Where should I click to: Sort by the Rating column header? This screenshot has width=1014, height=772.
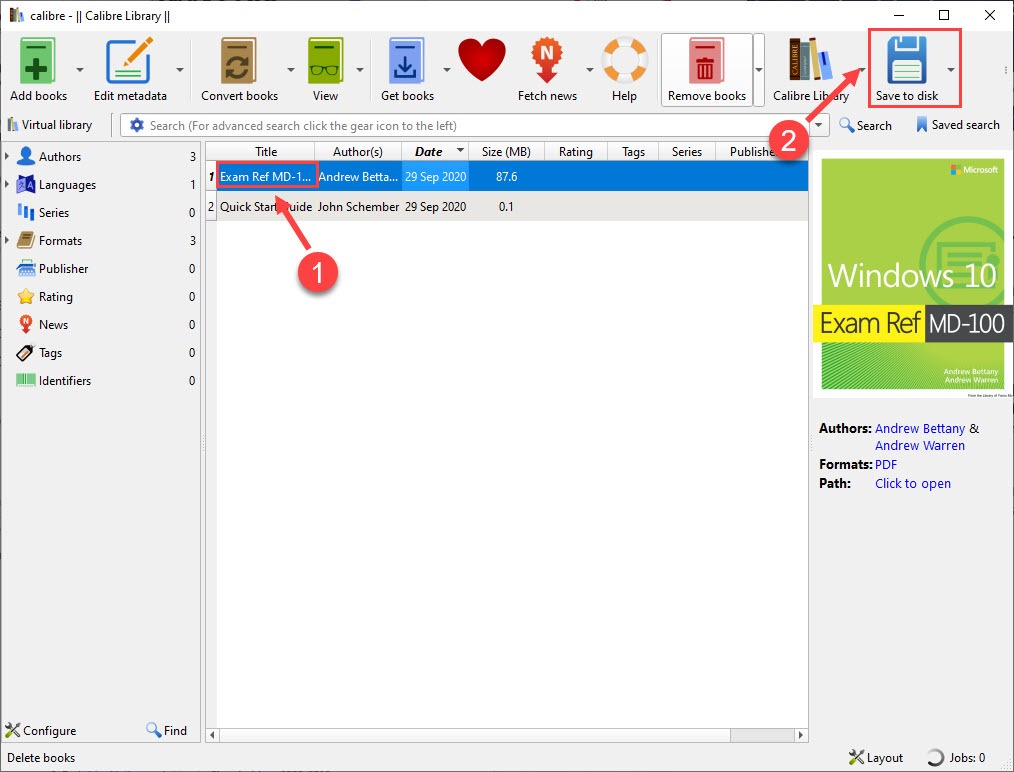click(576, 151)
